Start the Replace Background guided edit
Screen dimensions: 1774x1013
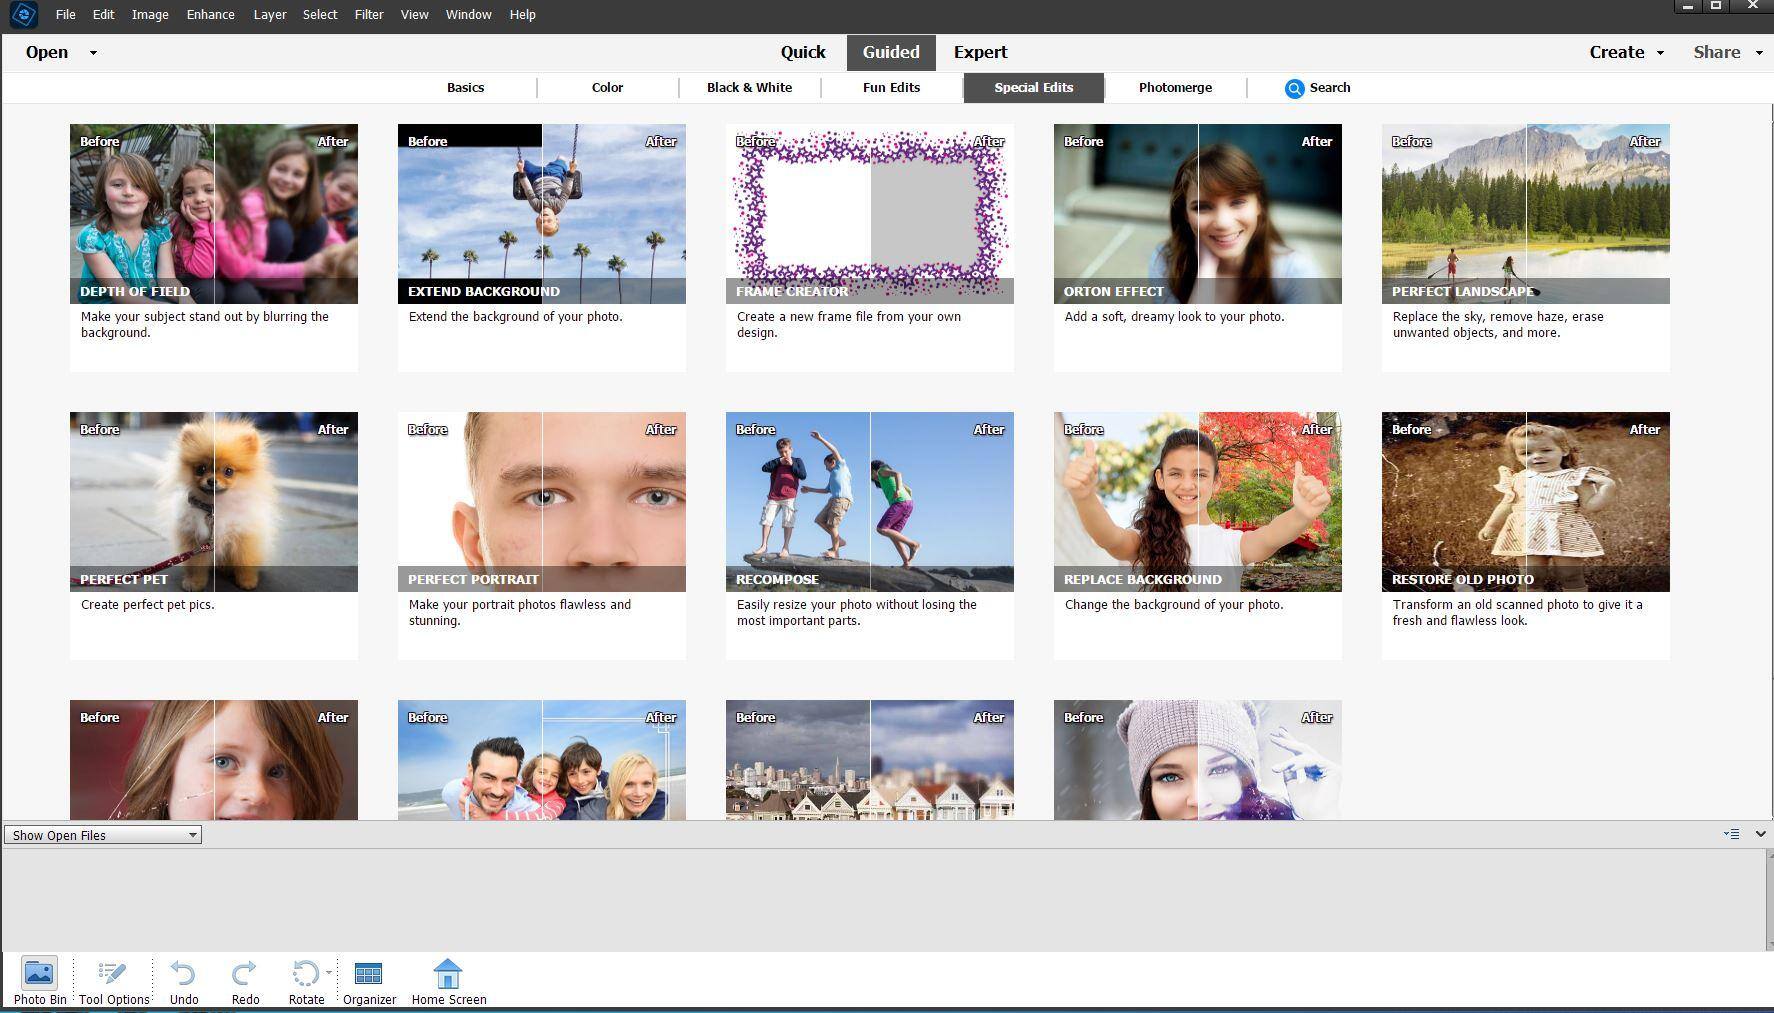pyautogui.click(x=1197, y=501)
